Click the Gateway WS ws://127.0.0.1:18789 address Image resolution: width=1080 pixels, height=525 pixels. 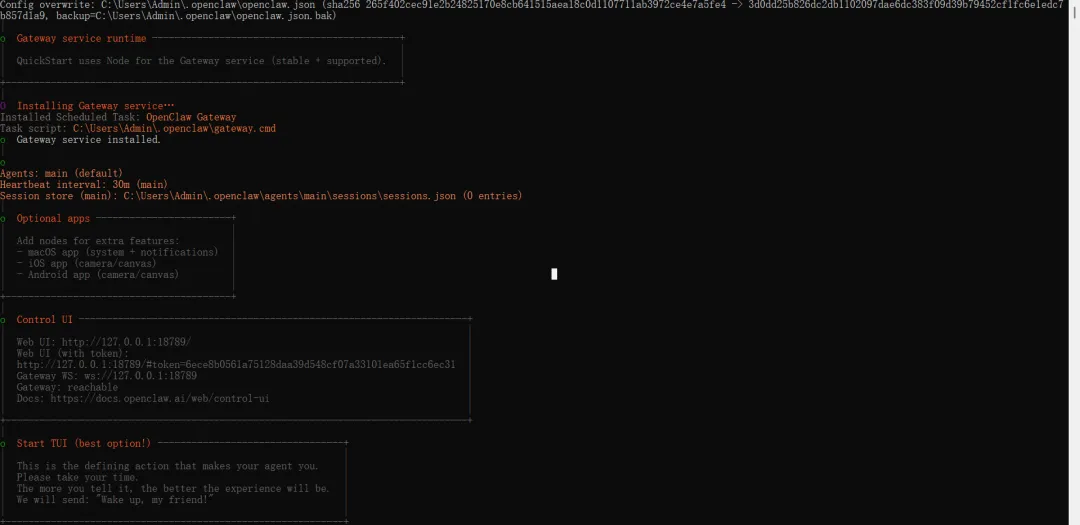[x=141, y=375]
